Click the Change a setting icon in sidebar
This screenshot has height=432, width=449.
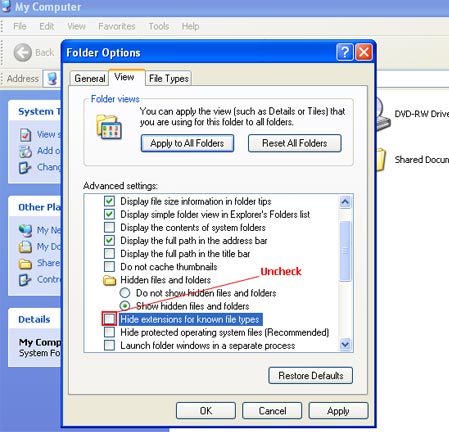[x=25, y=167]
